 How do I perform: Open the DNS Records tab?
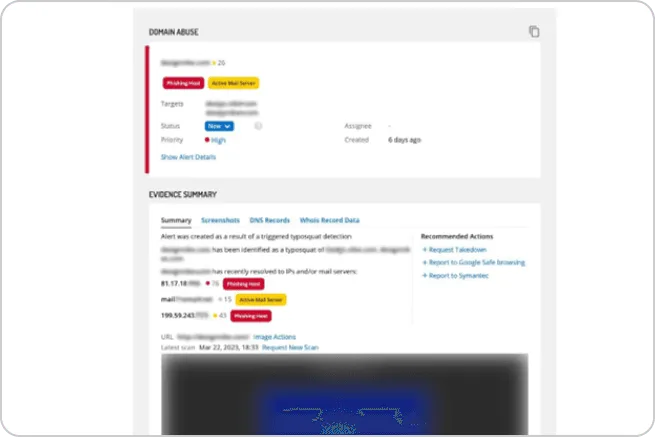pyautogui.click(x=269, y=220)
